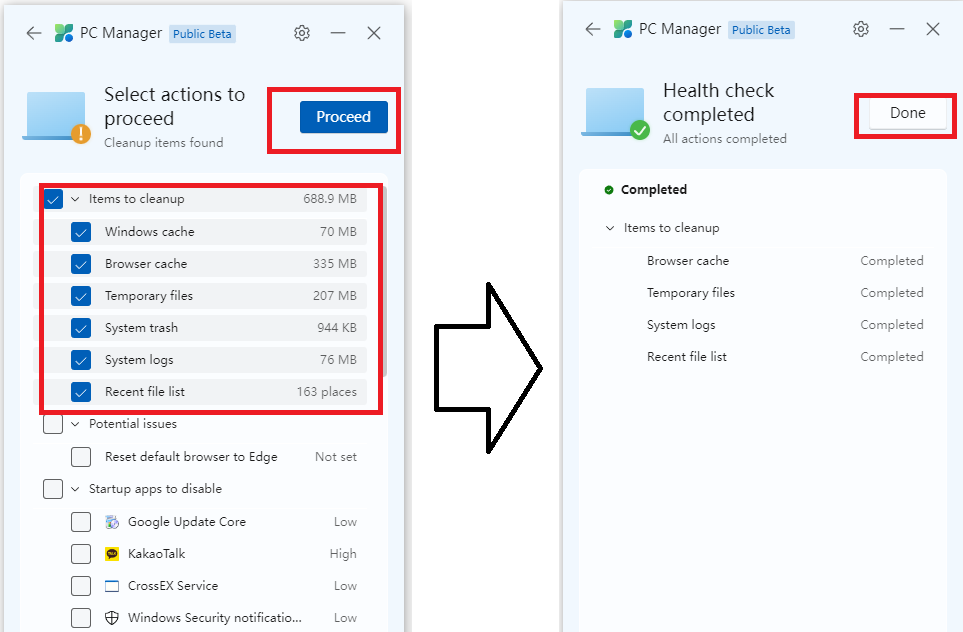
Task: Check Reset default browser to Edge
Action: point(81,457)
